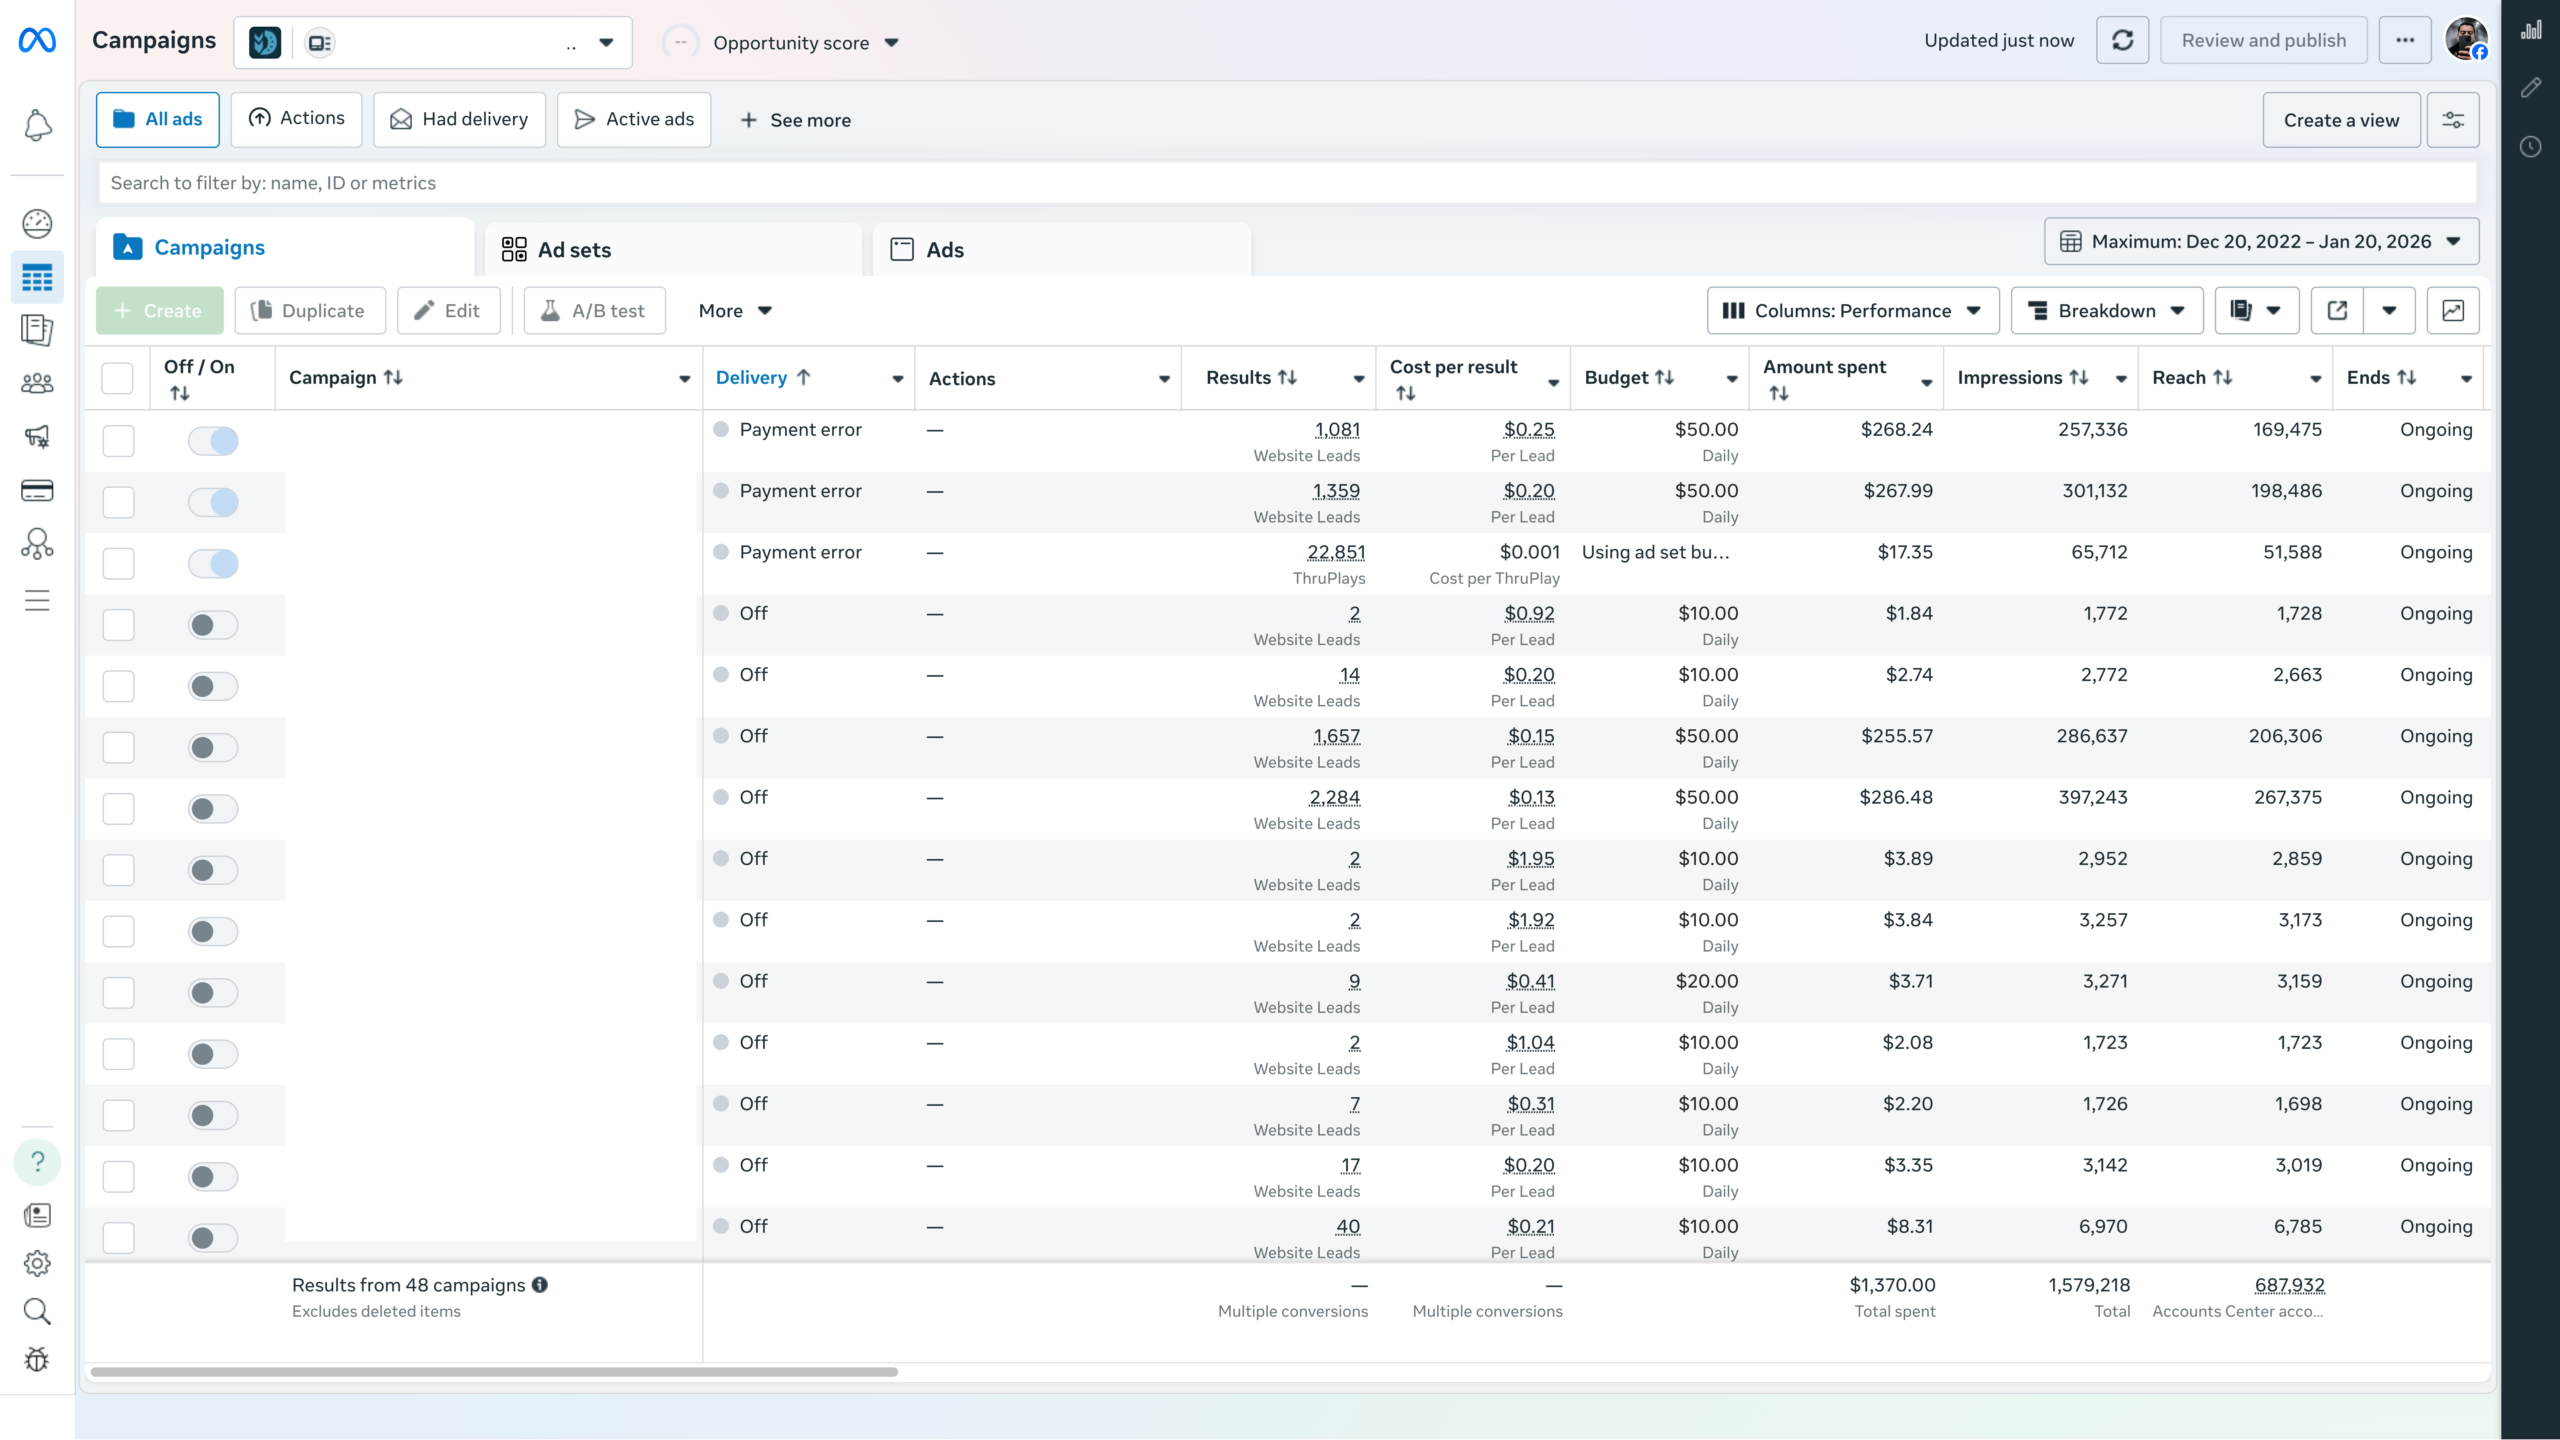This screenshot has height=1440, width=2560.
Task: Open the view settings sliders icon
Action: [x=2453, y=120]
